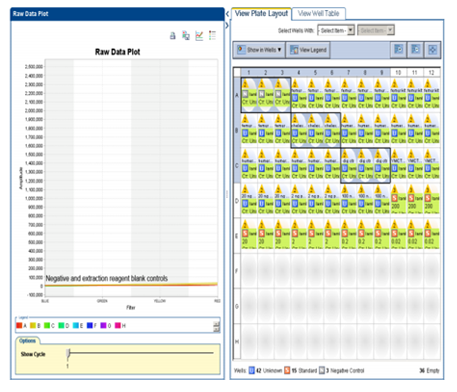Select column 10 header in plate grid
The height and width of the screenshot is (392, 457).
pyautogui.click(x=398, y=72)
